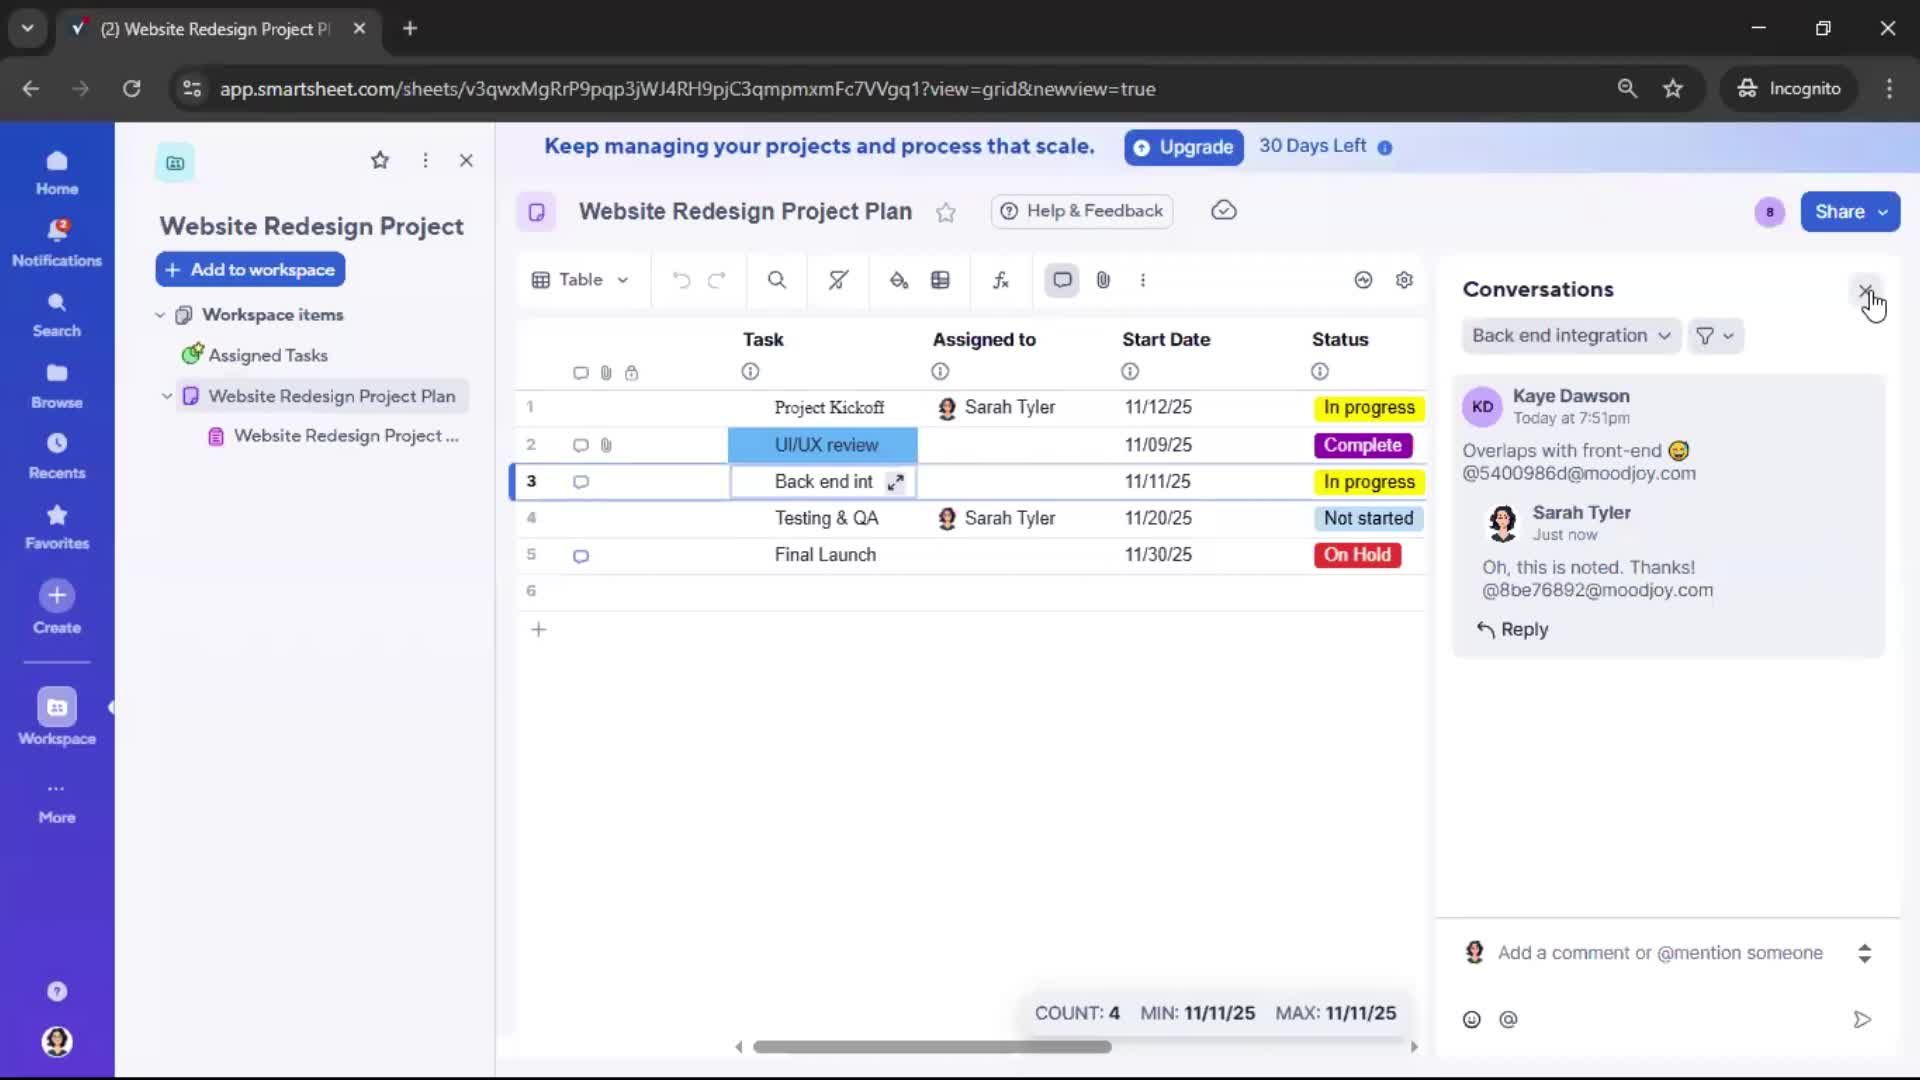Open the Conversations comment bubble icon
Screen dimensions: 1920x1080
[1061, 280]
